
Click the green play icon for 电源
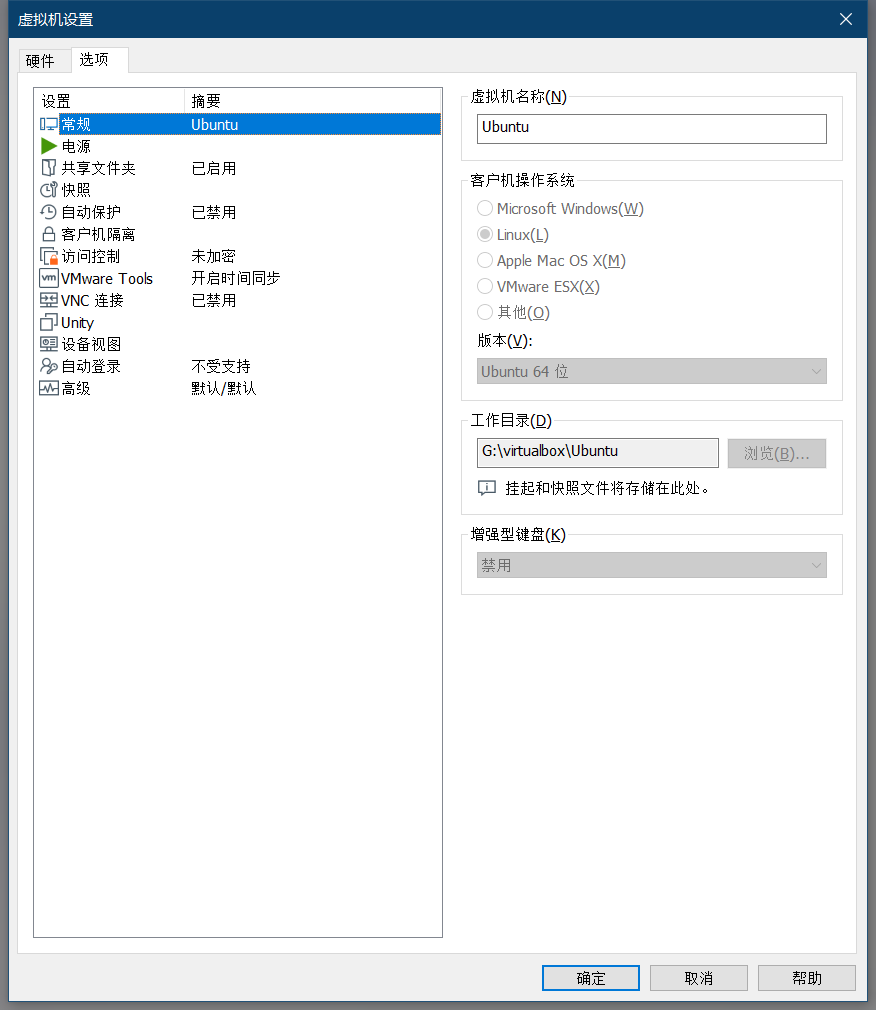pyautogui.click(x=49, y=146)
